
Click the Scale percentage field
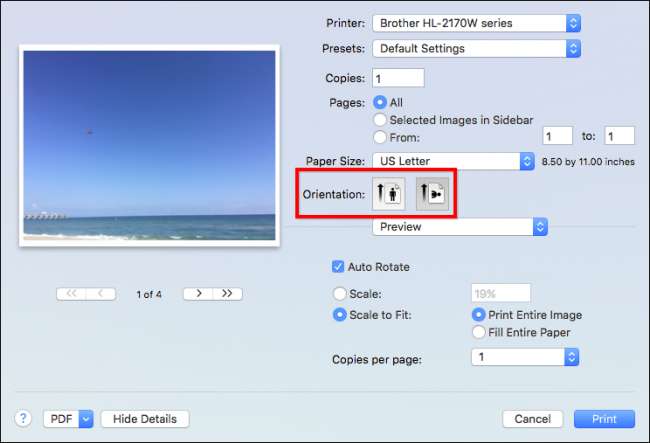[501, 293]
